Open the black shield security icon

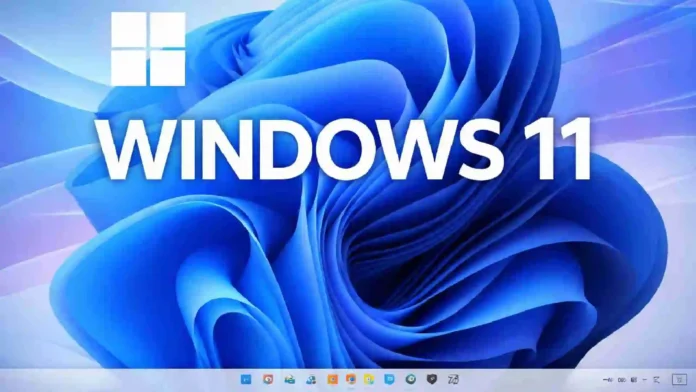point(431,379)
